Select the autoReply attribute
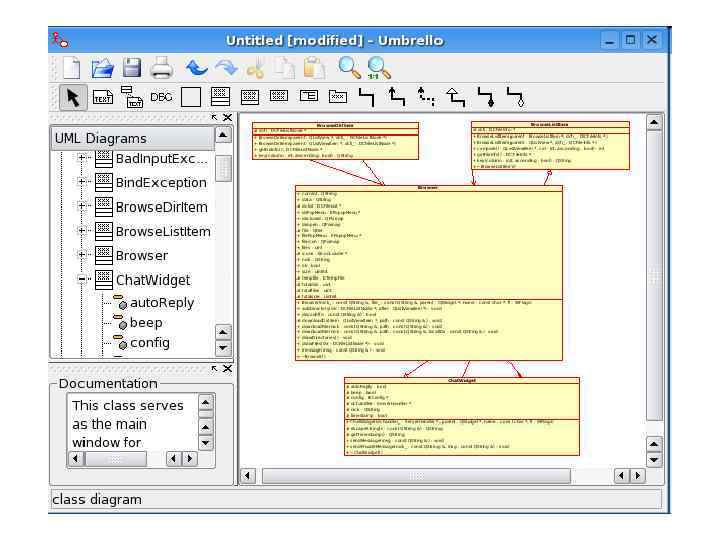720x540 pixels. click(x=162, y=303)
